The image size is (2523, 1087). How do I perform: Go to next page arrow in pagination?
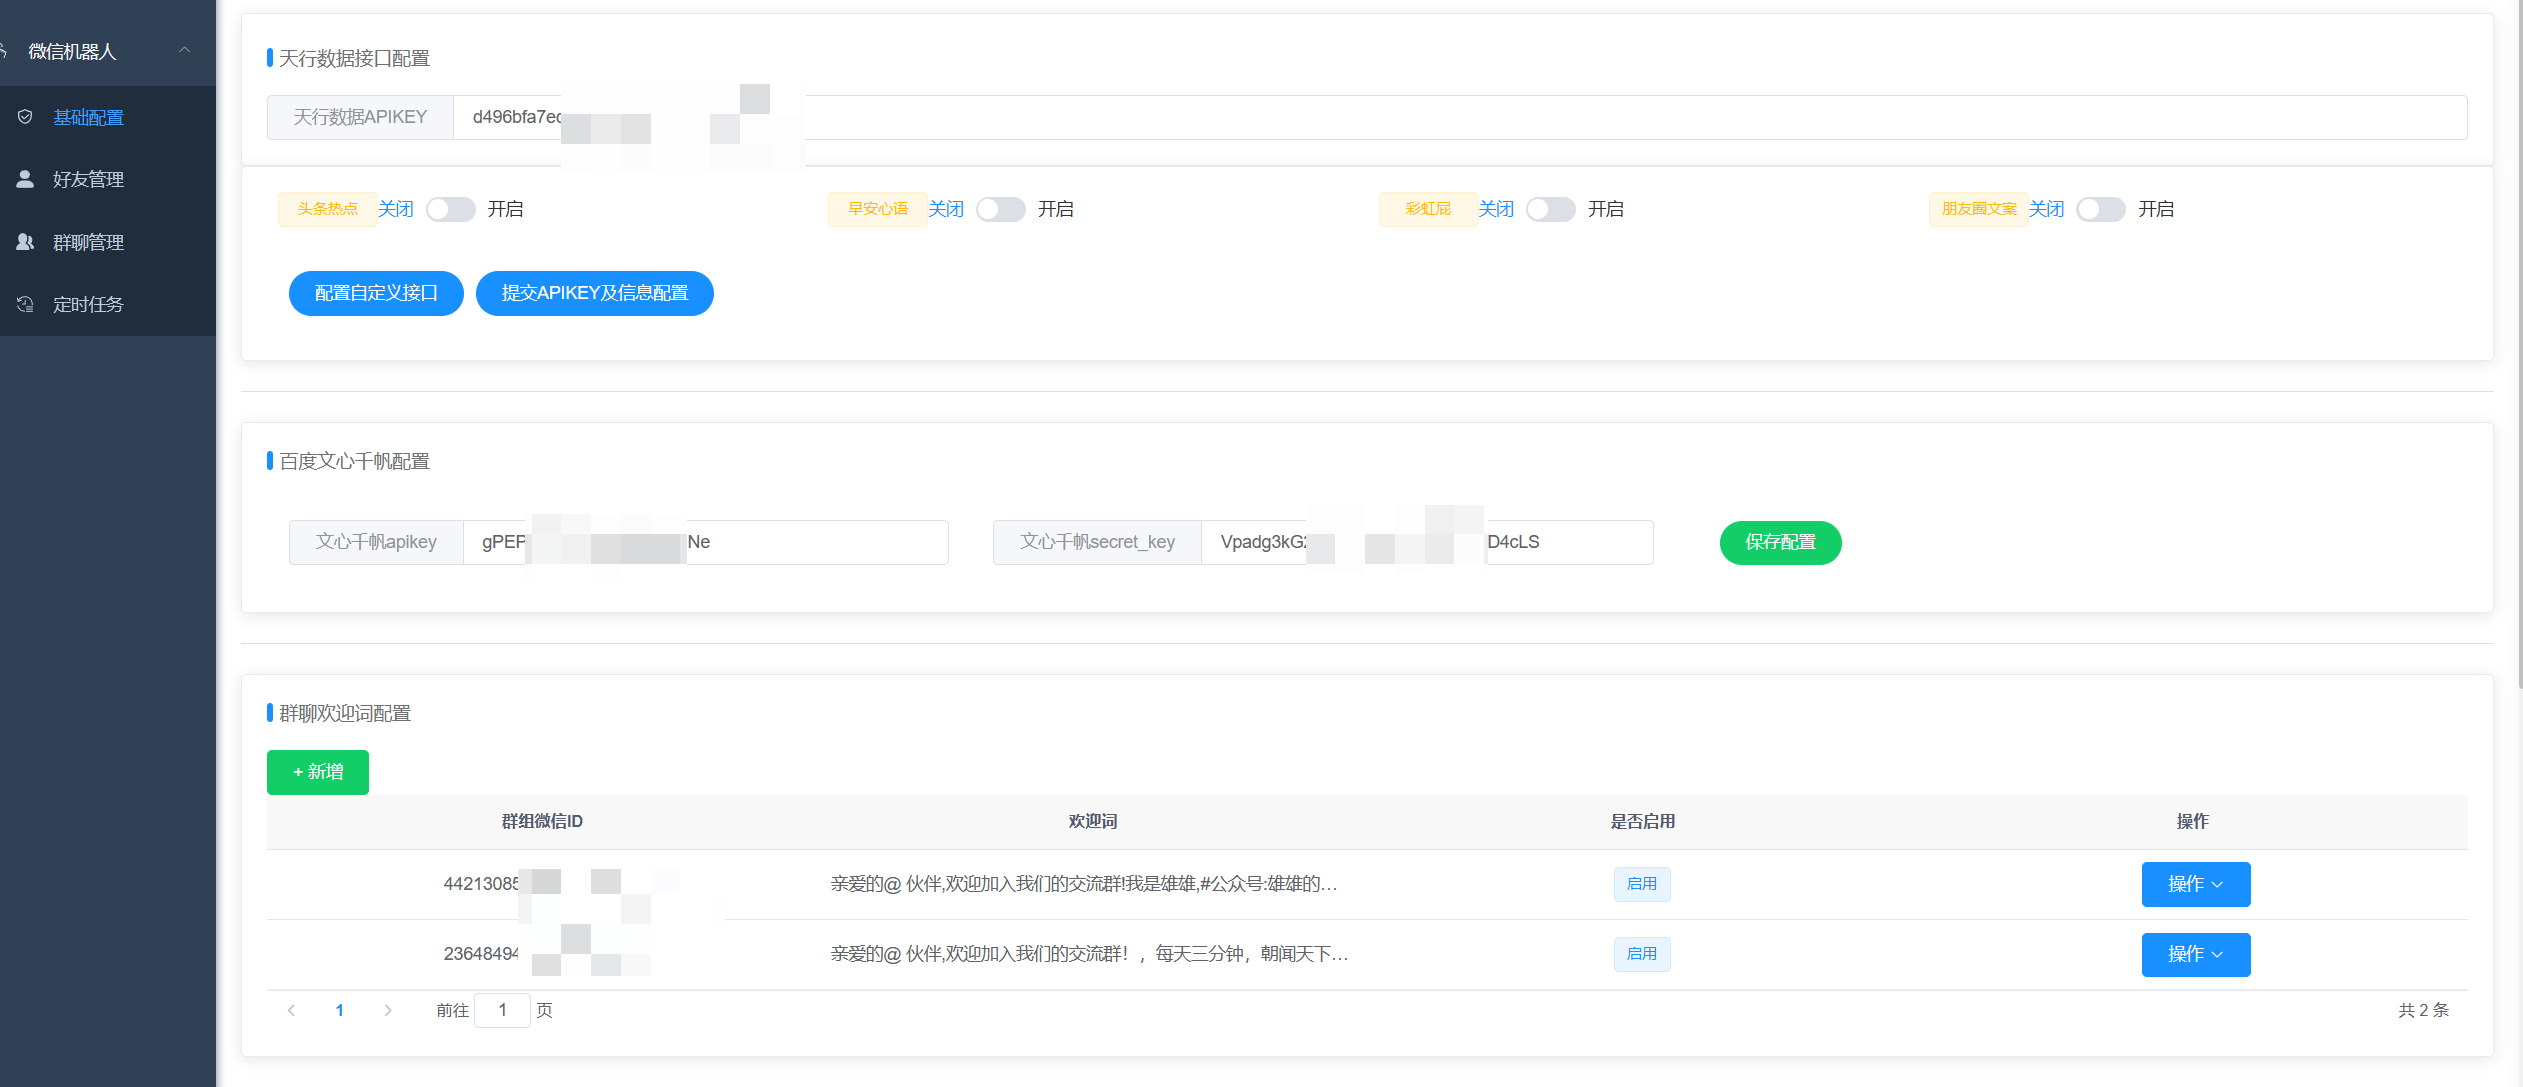click(388, 1010)
